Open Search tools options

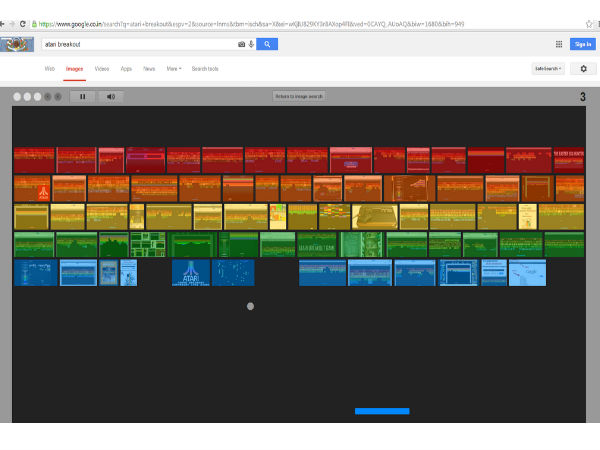click(205, 69)
